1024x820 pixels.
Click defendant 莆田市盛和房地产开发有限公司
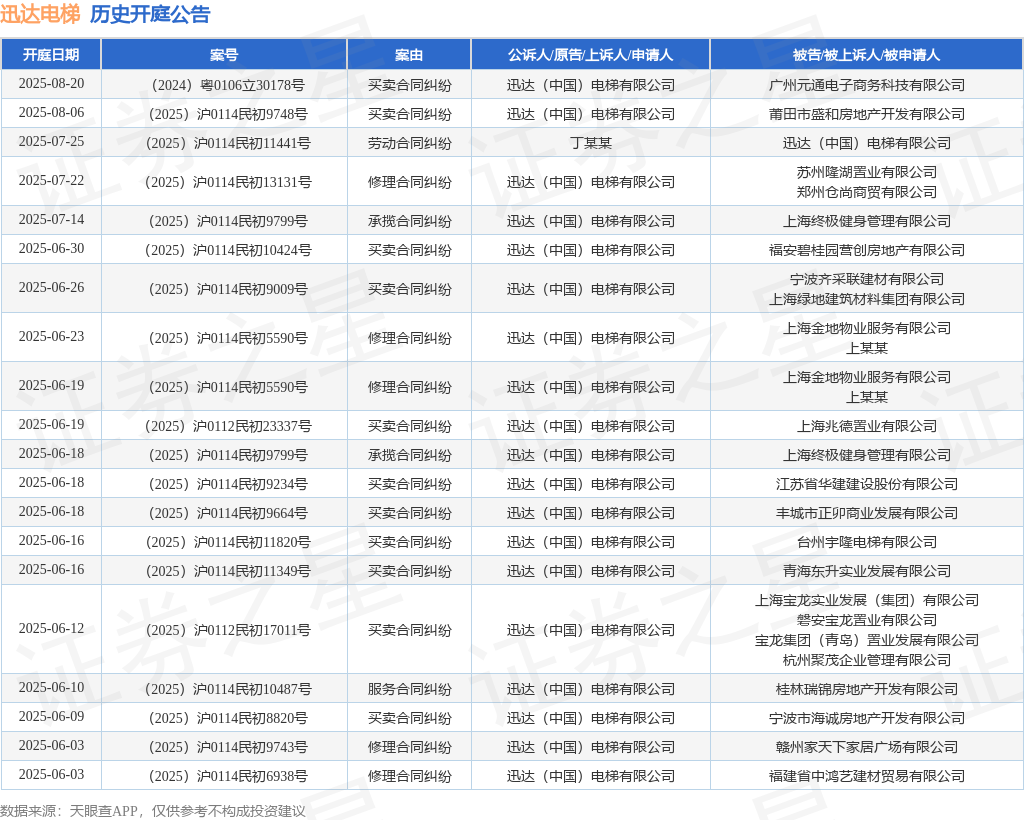[867, 114]
